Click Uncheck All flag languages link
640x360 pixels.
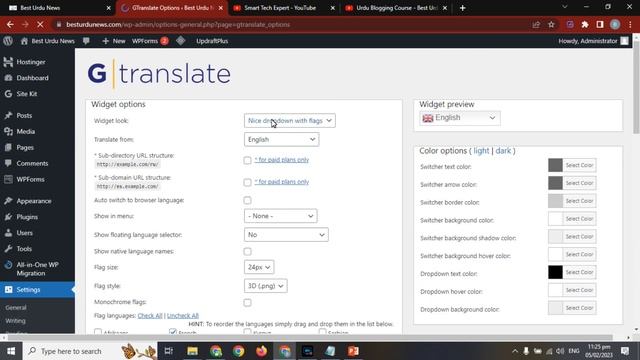coord(182,316)
